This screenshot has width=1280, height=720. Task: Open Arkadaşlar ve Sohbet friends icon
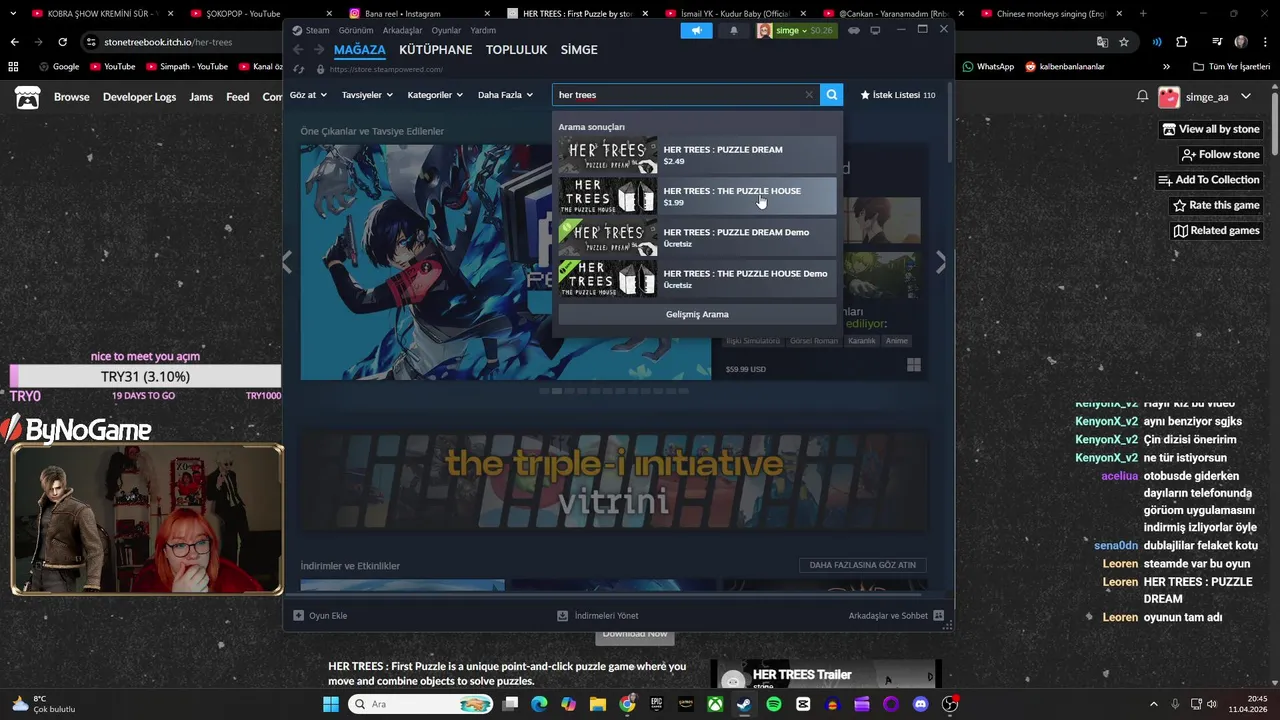click(938, 616)
